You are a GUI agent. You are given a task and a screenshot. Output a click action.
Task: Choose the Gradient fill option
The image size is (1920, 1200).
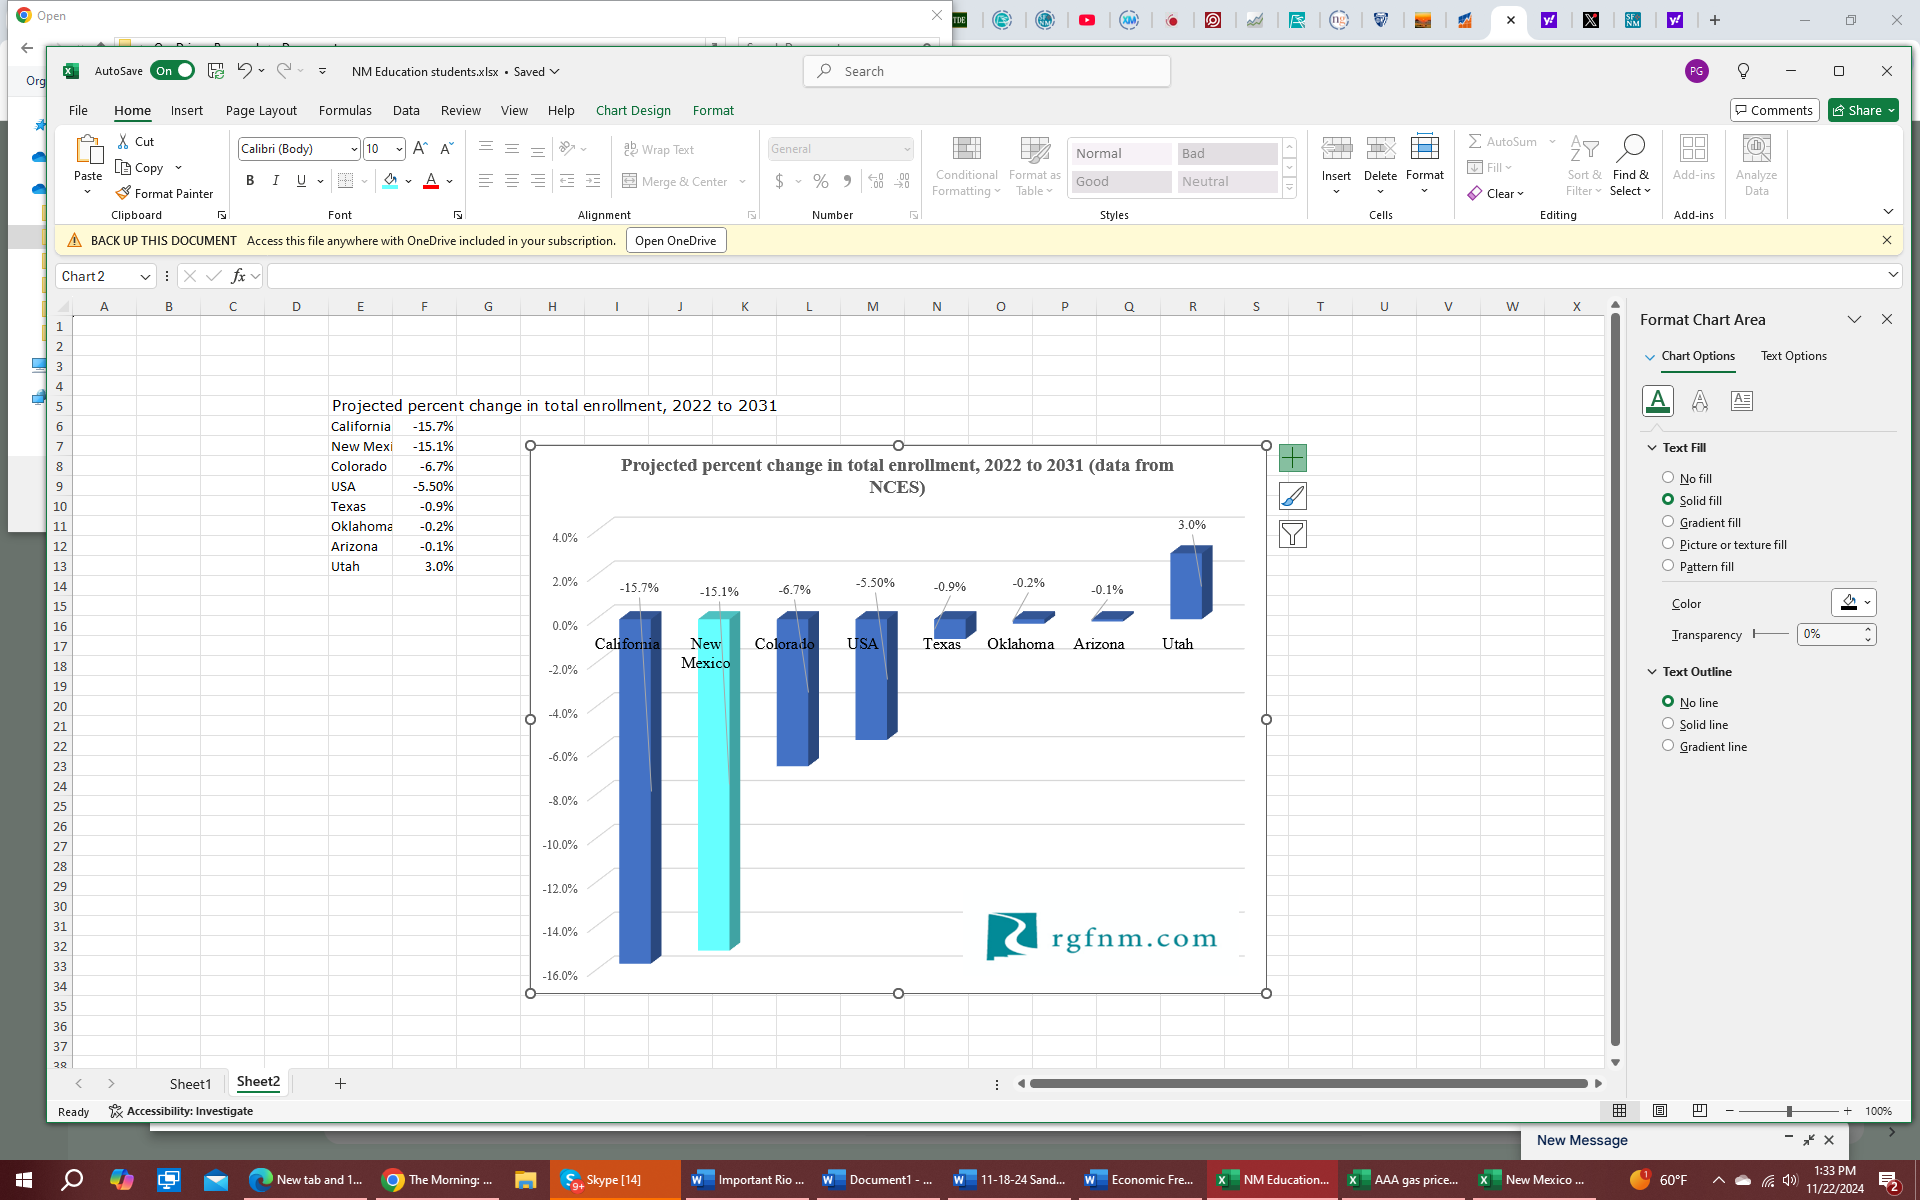click(1668, 522)
